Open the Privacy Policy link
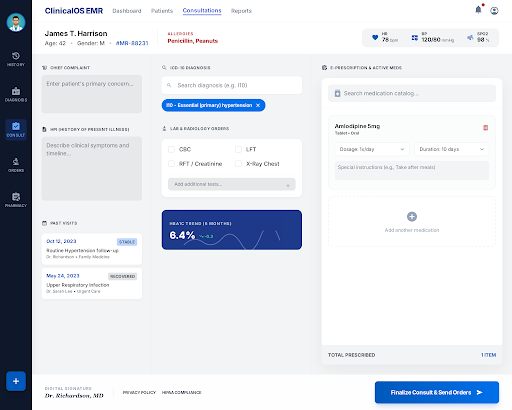Image resolution: width=512 pixels, height=410 pixels. point(139,392)
